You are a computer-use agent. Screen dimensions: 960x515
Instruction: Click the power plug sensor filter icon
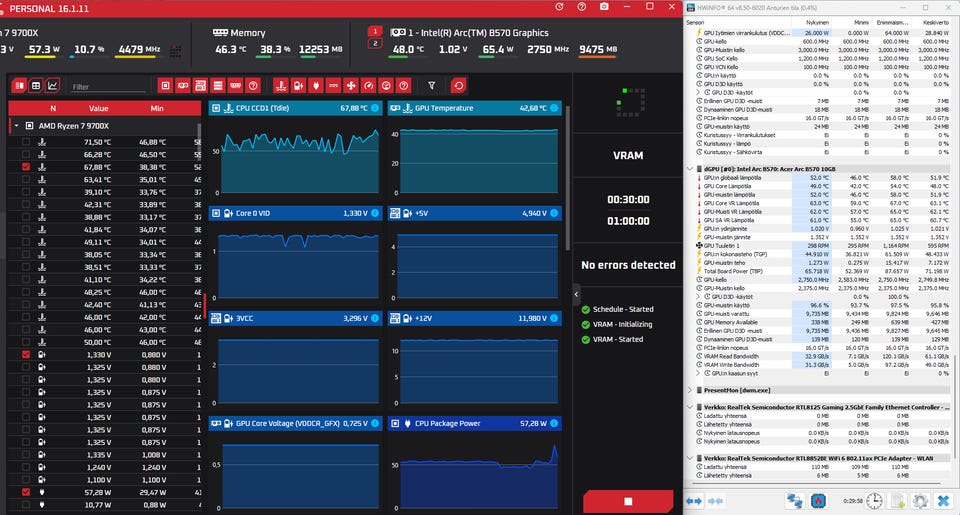point(316,86)
